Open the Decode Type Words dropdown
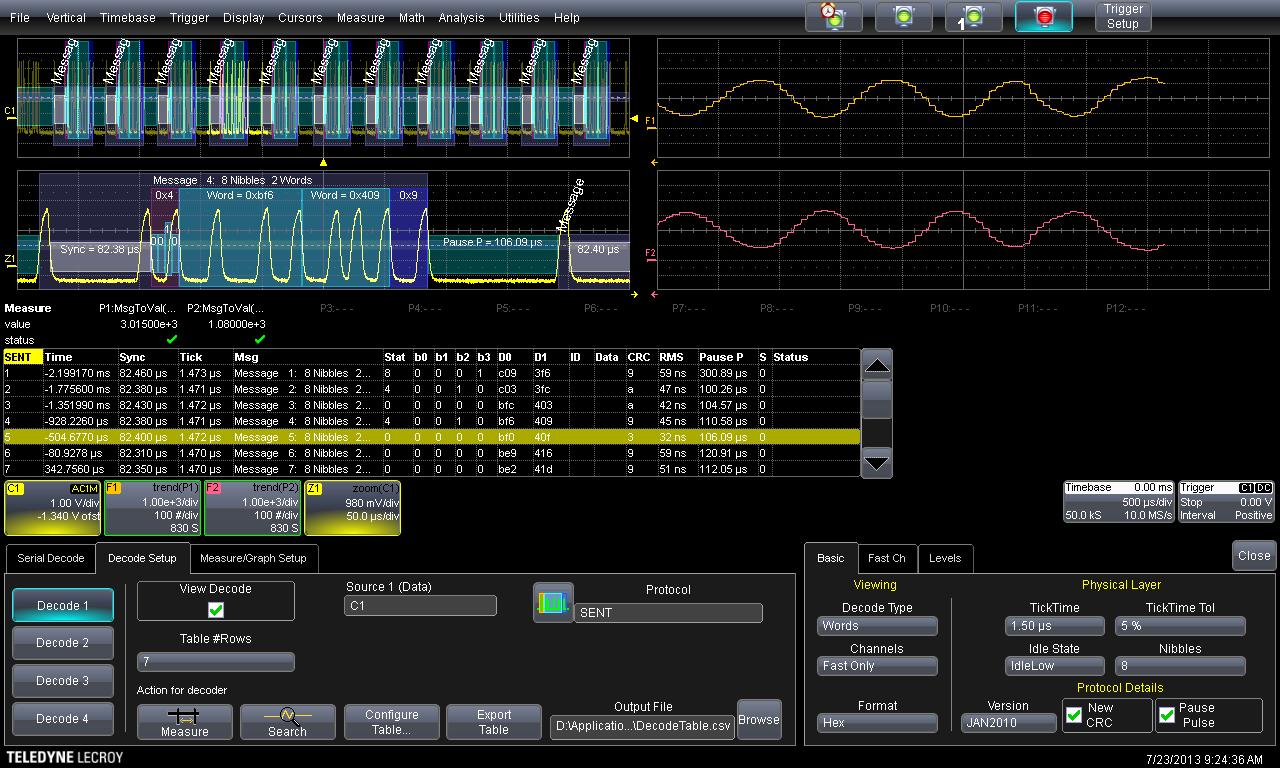 point(877,626)
